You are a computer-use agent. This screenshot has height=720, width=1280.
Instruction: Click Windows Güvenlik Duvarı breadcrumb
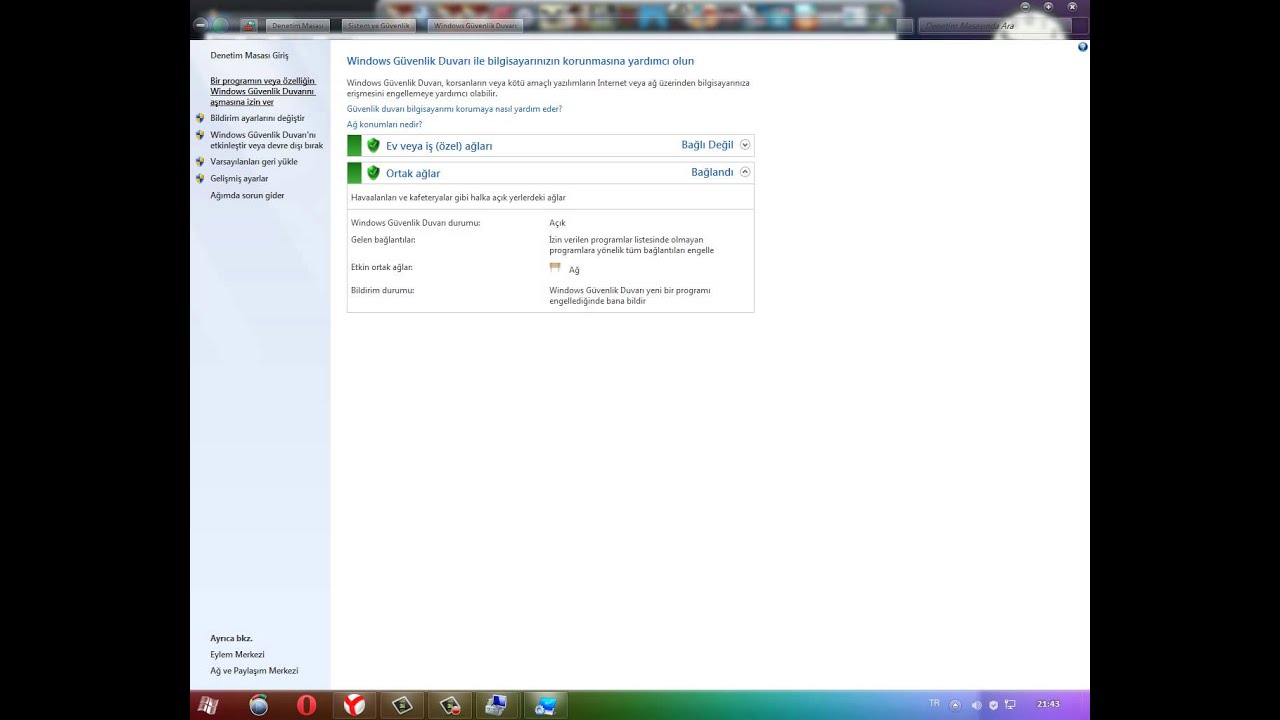point(475,25)
